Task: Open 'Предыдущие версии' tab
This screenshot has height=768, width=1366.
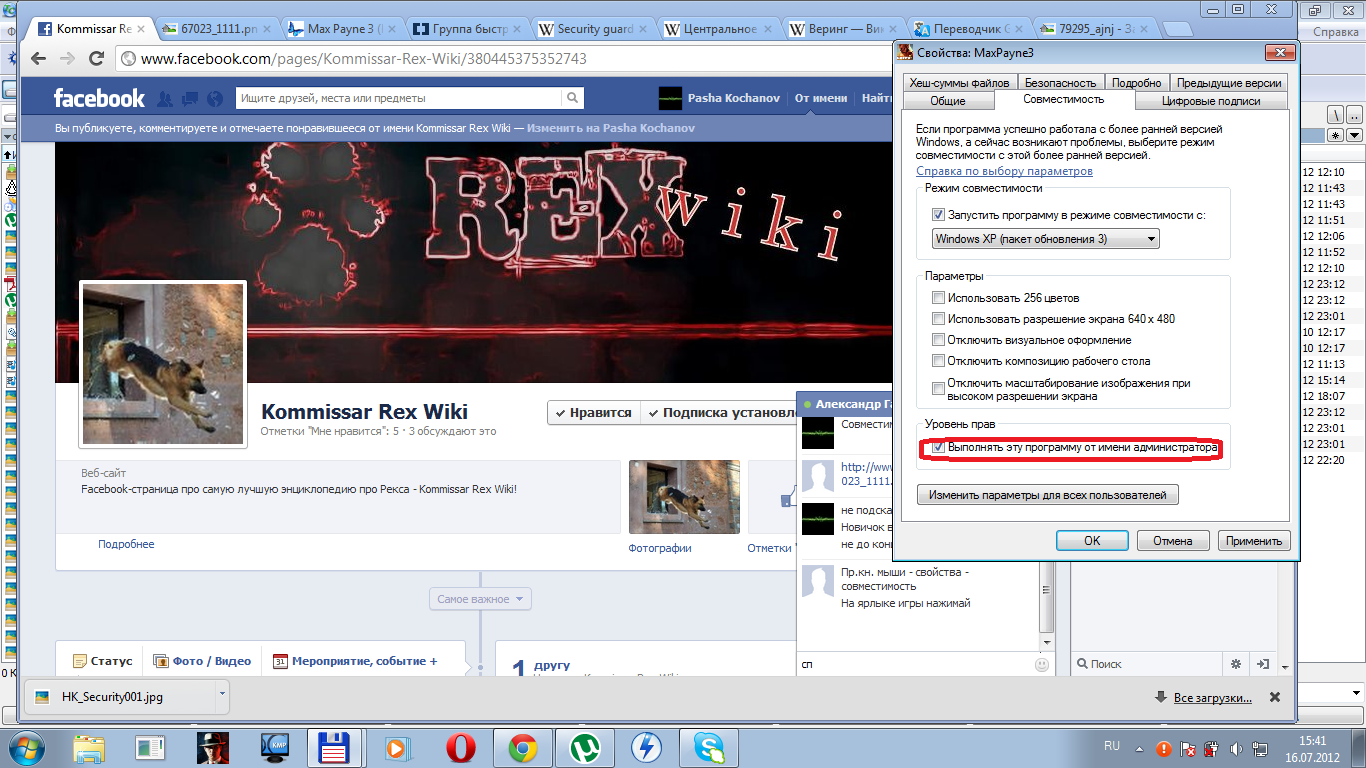Action: point(1229,83)
